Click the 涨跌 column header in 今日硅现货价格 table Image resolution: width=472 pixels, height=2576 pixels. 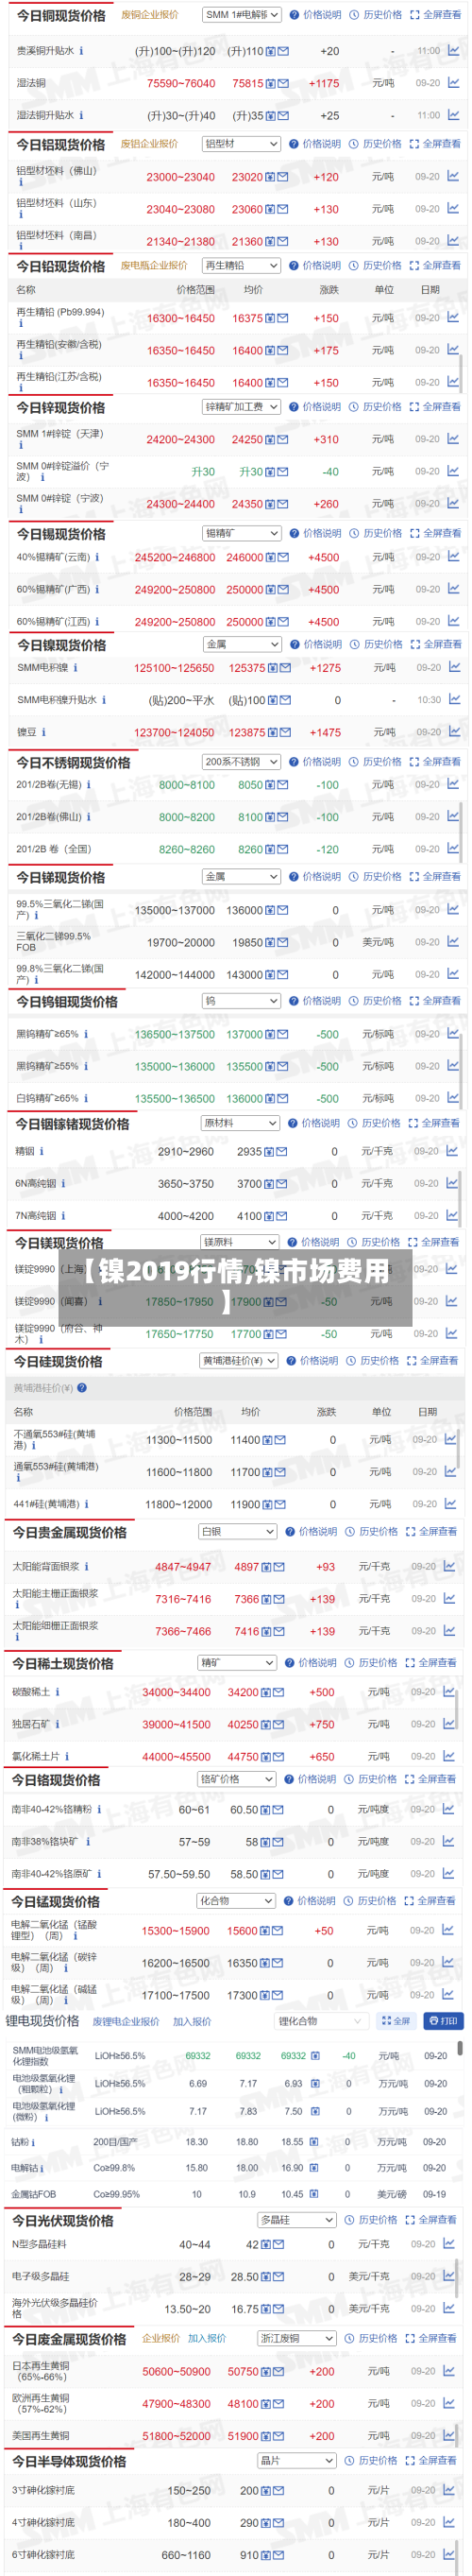pos(326,1412)
